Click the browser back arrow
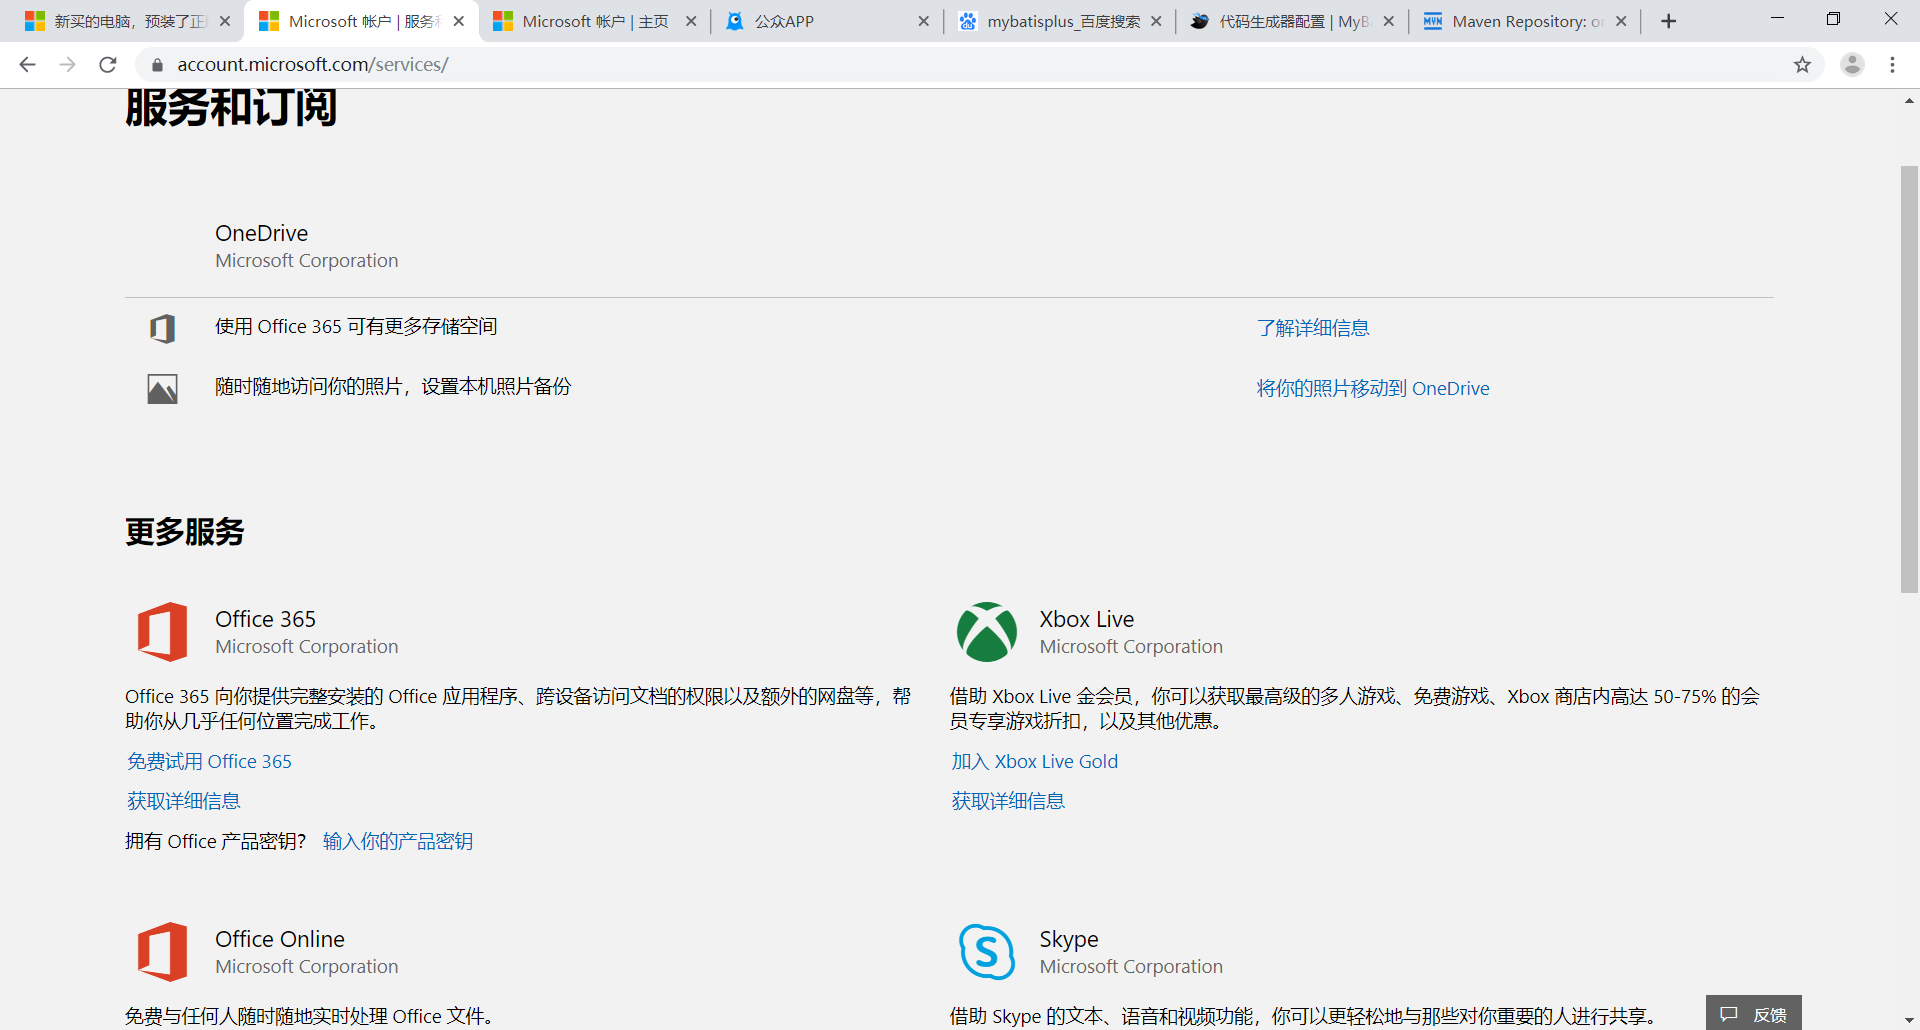 (27, 65)
